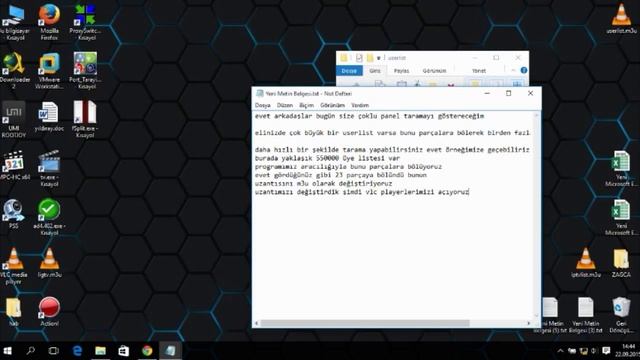Show hidden system tray icons

click(x=560, y=351)
